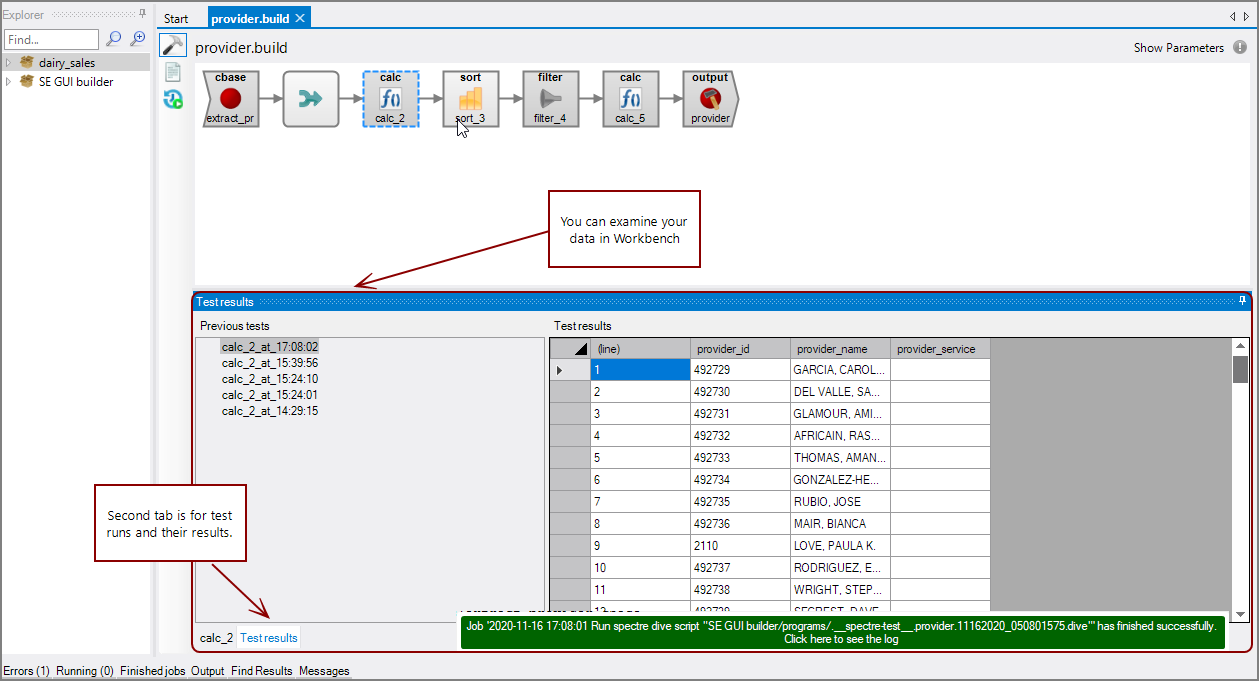Open the Start tab
1259x681 pixels.
point(176,18)
